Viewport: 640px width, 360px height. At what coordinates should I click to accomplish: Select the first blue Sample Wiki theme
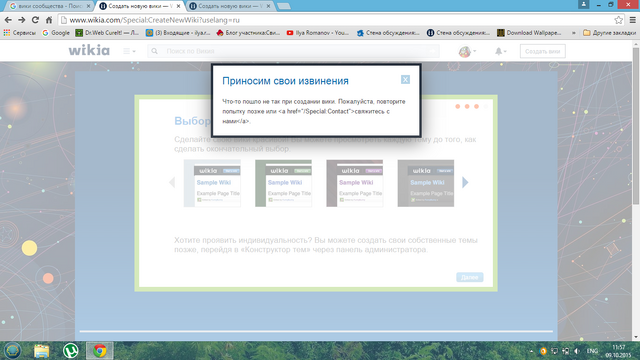coord(212,183)
